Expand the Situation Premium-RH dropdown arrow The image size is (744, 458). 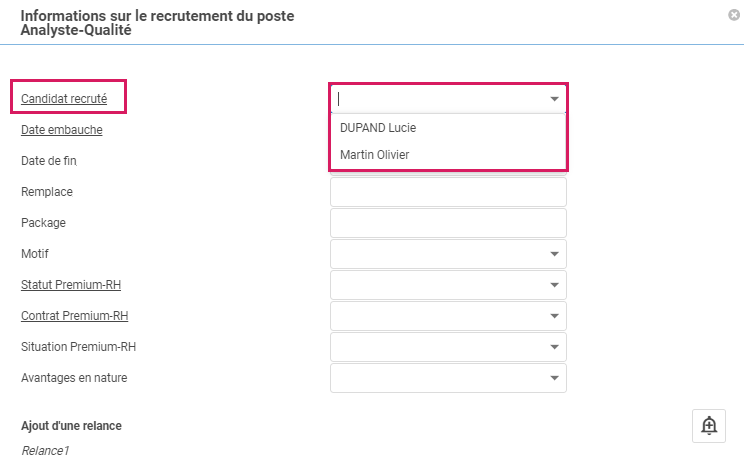554,347
